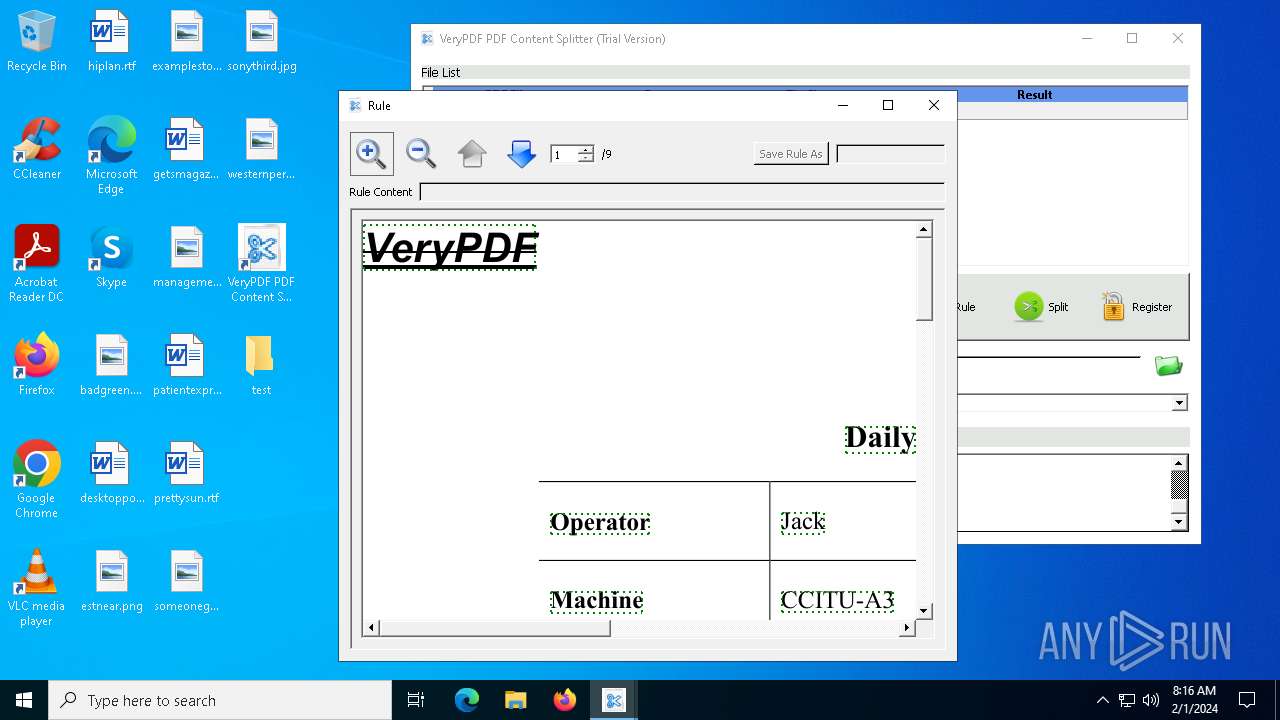Click the preview vertical scrollbar up arrow
The width and height of the screenshot is (1280, 720).
pos(924,230)
